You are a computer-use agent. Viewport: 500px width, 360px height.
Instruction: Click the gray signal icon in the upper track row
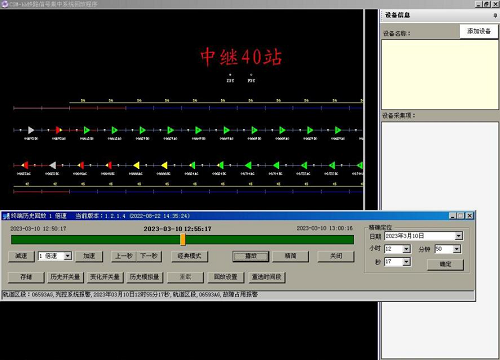[x=31, y=130]
